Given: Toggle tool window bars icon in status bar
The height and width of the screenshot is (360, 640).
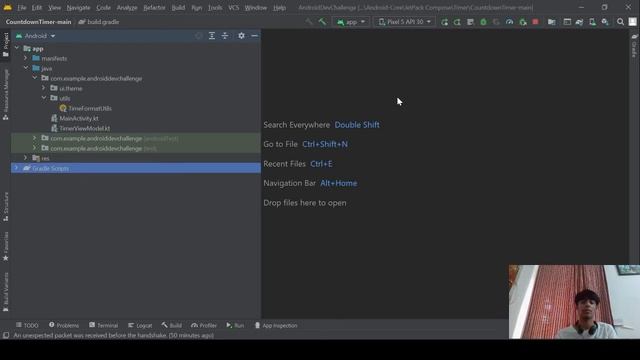Looking at the screenshot, I should point(6,336).
